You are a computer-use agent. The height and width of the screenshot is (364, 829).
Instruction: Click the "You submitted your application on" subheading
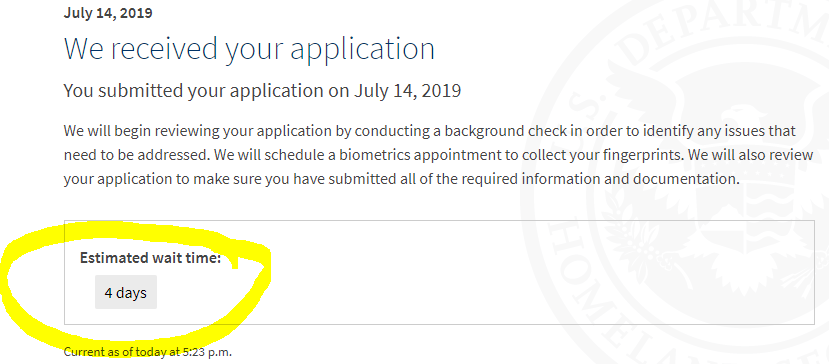coord(207,91)
